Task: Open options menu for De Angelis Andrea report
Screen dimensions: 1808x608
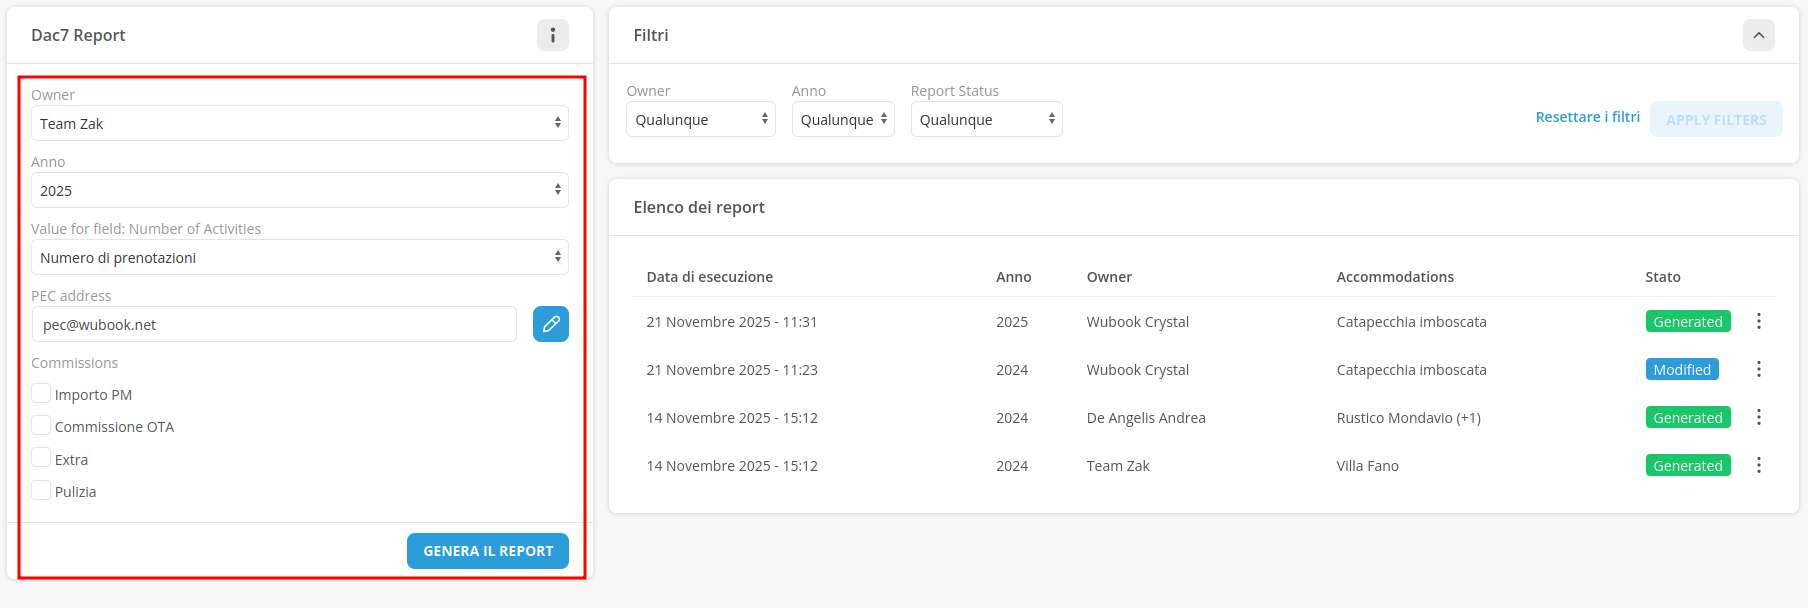Action: click(x=1758, y=417)
